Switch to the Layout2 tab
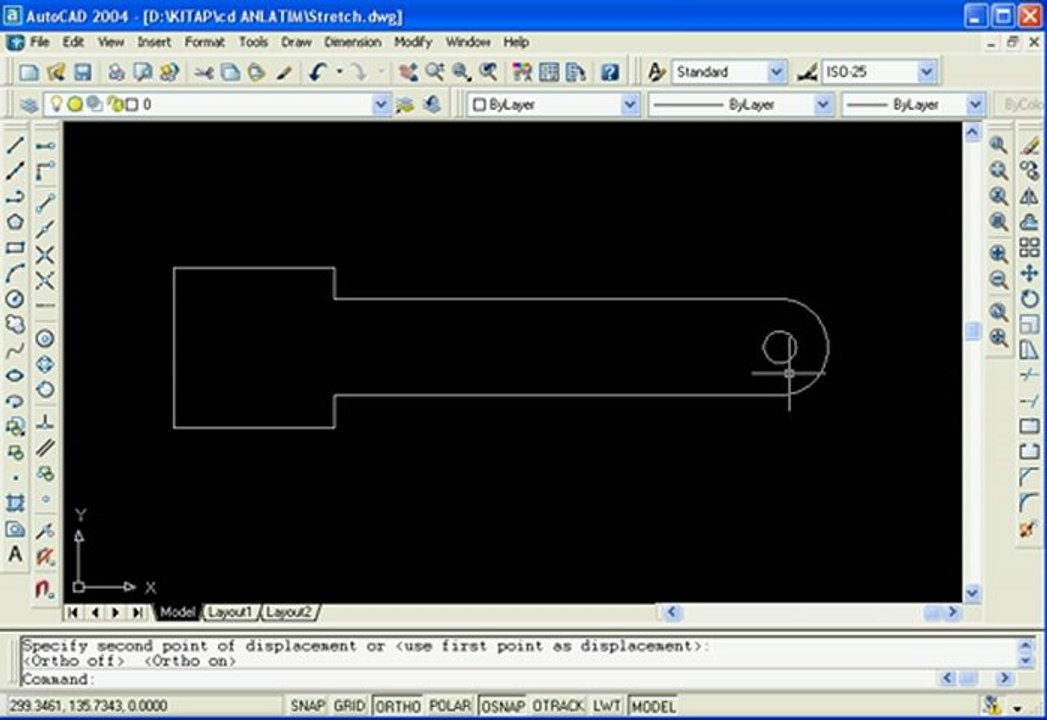The width and height of the screenshot is (1047, 720). (x=288, y=612)
